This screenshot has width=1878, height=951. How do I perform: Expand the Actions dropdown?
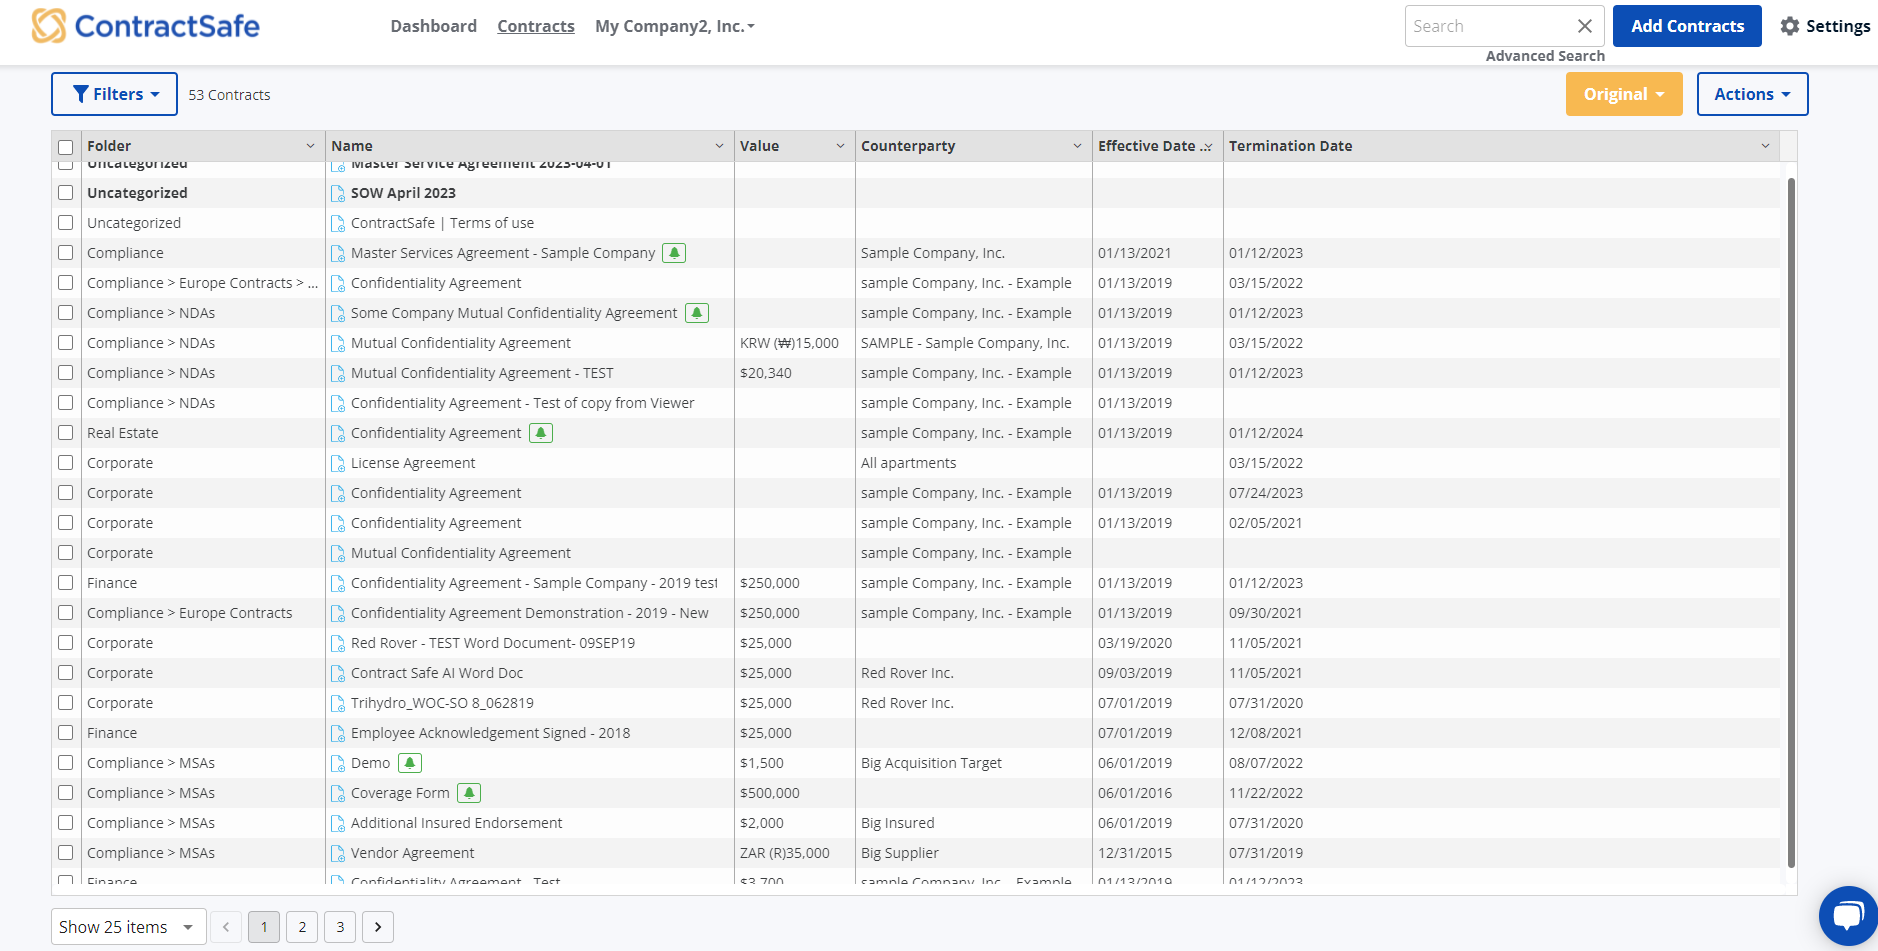tap(1752, 94)
